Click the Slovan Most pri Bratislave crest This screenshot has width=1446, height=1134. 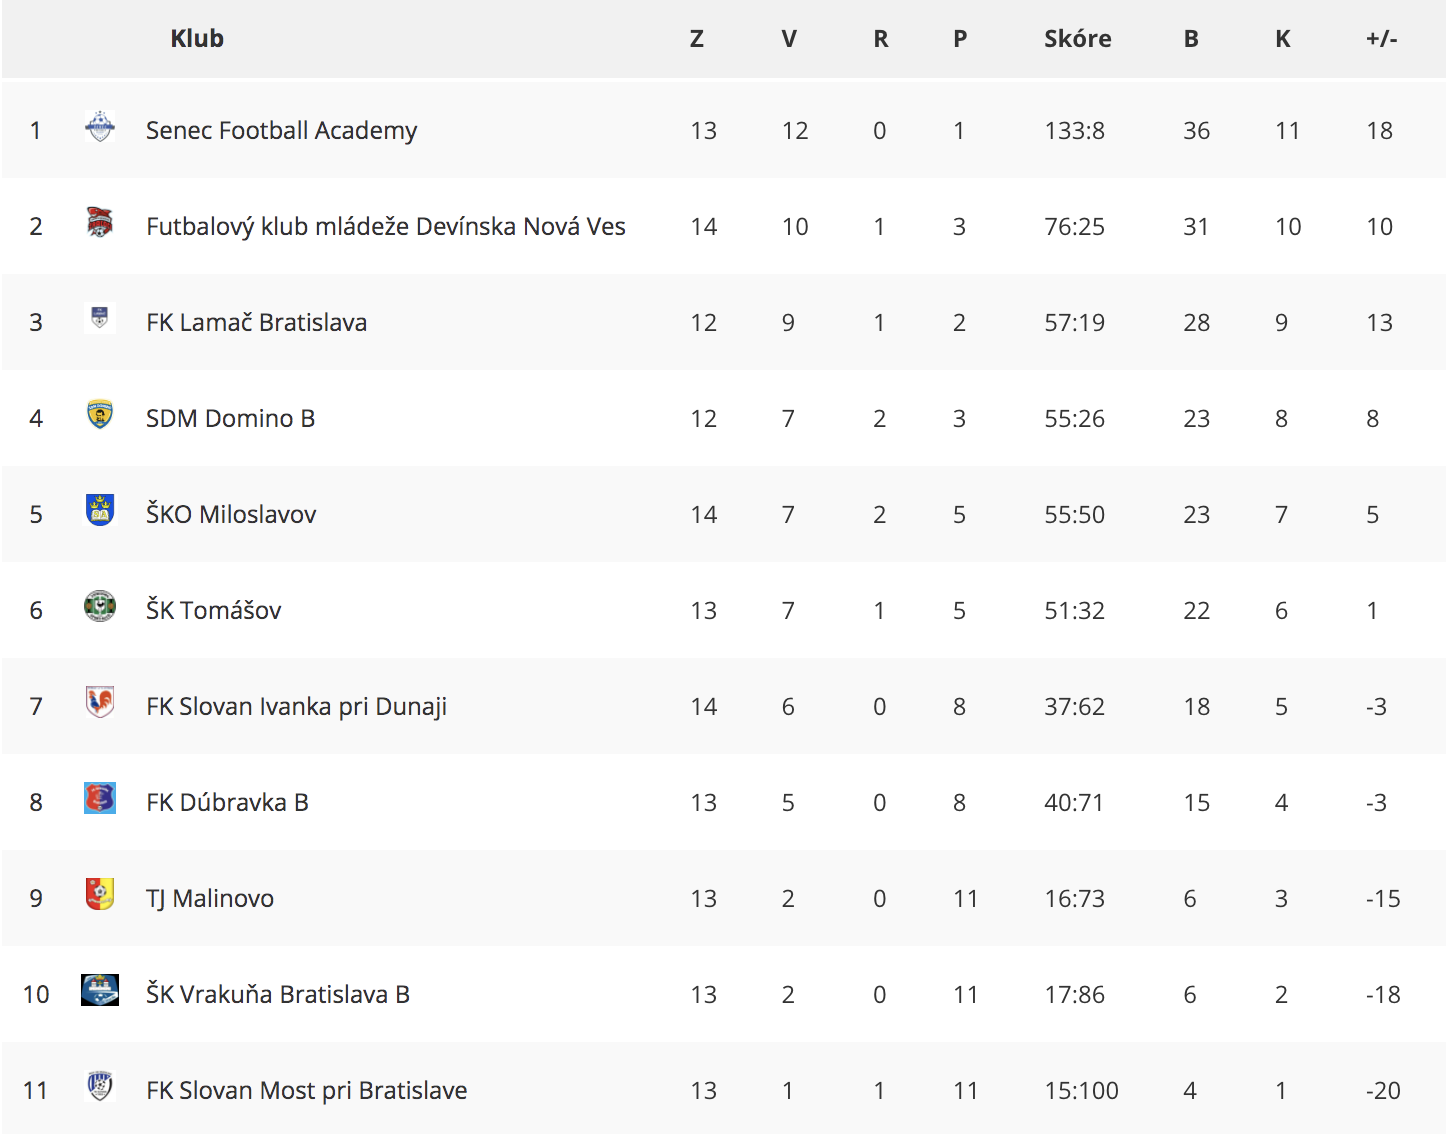pyautogui.click(x=100, y=1086)
